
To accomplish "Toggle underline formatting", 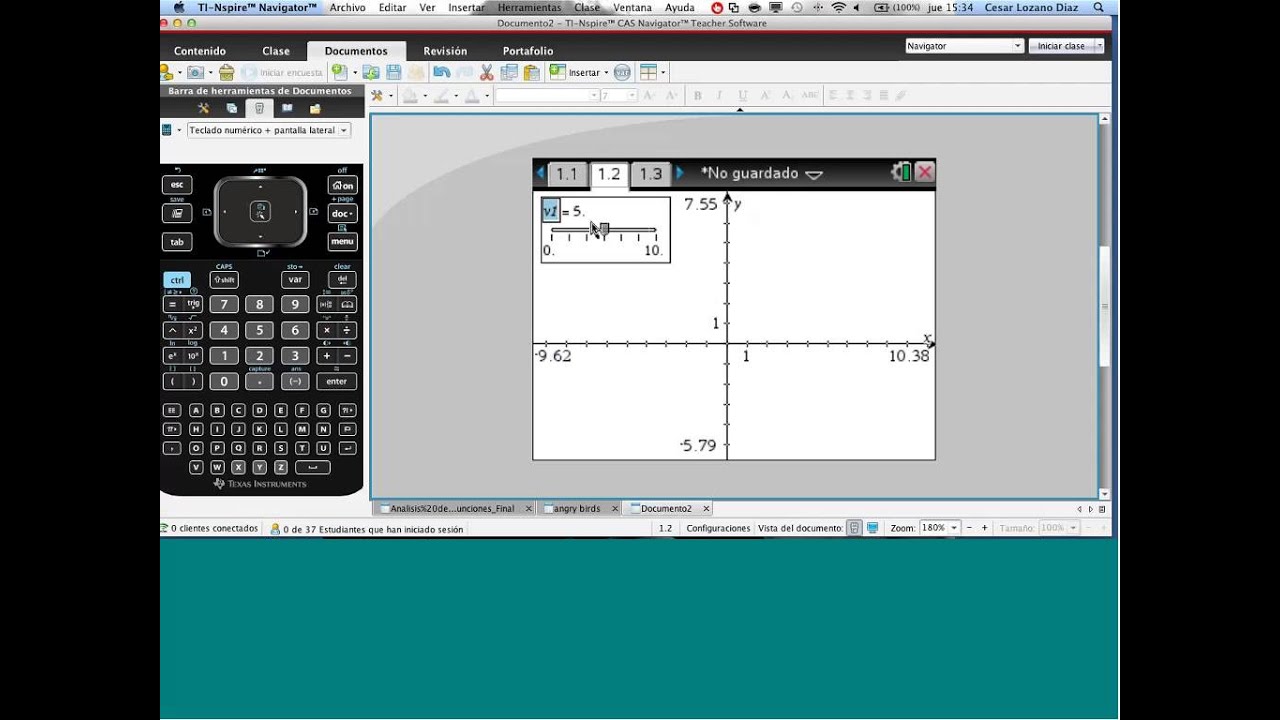I will (x=742, y=96).
